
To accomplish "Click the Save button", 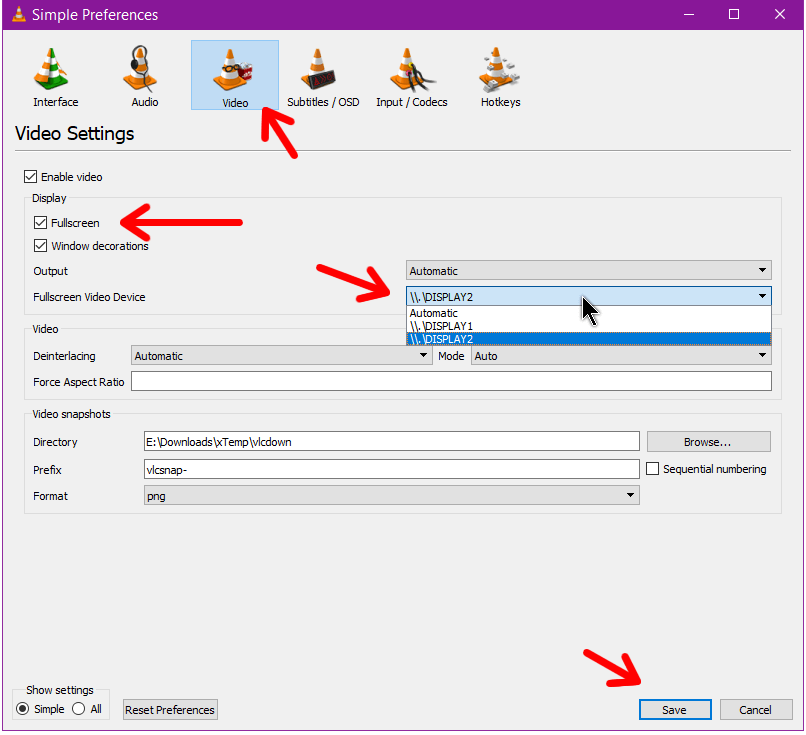I will coord(675,710).
